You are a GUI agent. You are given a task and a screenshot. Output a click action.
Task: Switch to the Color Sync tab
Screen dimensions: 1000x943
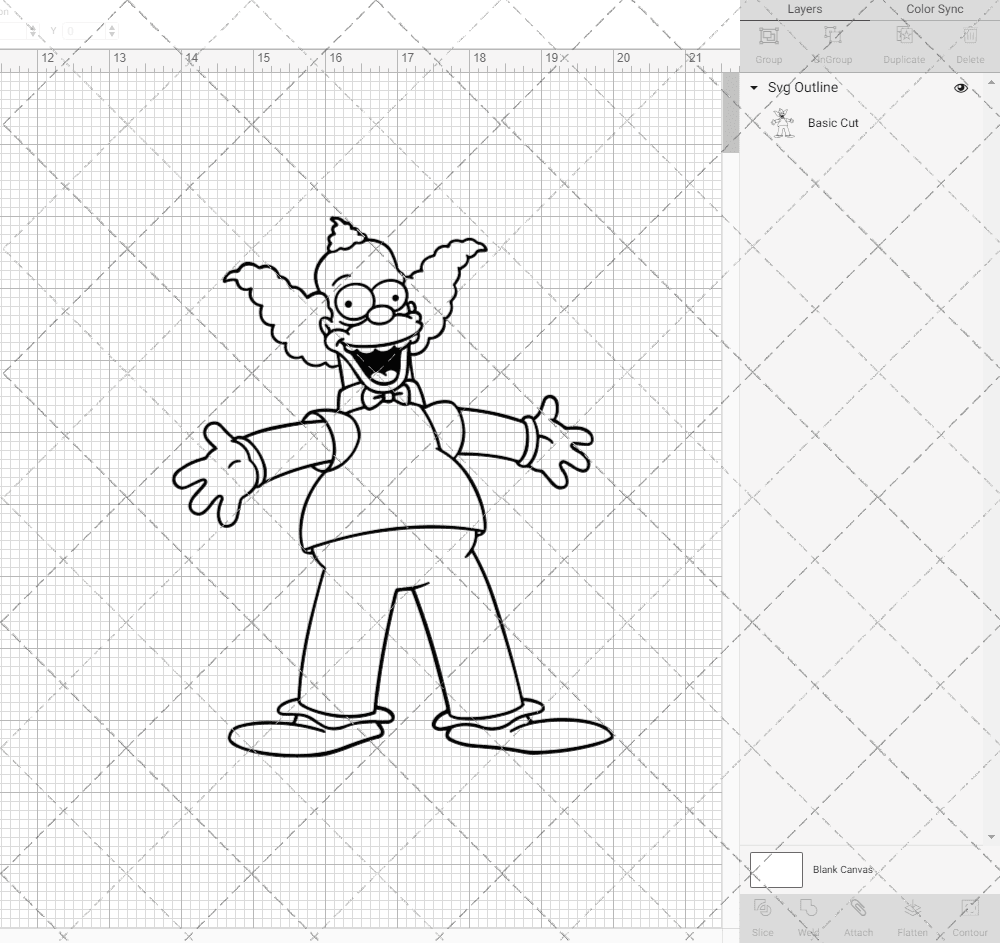point(934,10)
